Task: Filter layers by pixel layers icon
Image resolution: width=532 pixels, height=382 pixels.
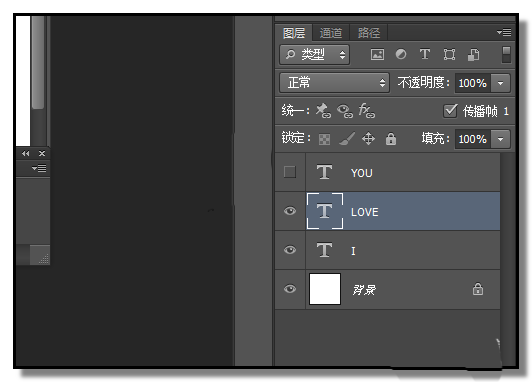Action: [x=377, y=55]
